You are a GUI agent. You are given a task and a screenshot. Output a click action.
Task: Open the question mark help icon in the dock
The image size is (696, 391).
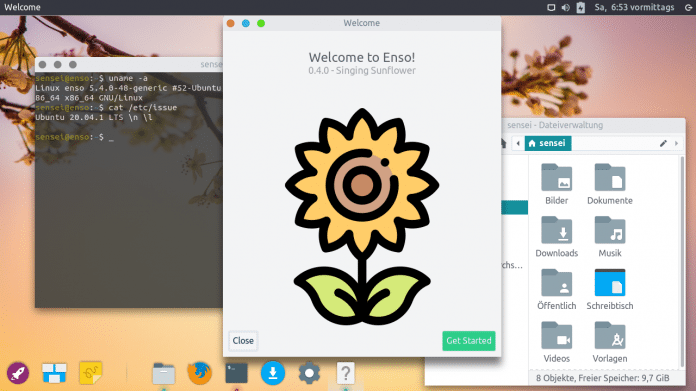[x=345, y=373]
